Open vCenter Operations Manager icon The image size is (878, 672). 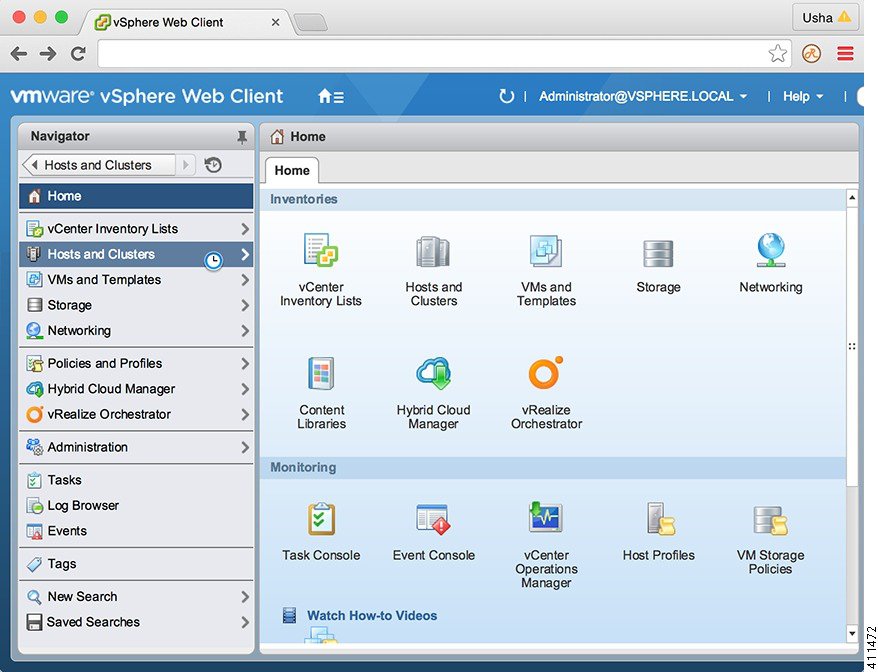pos(546,517)
